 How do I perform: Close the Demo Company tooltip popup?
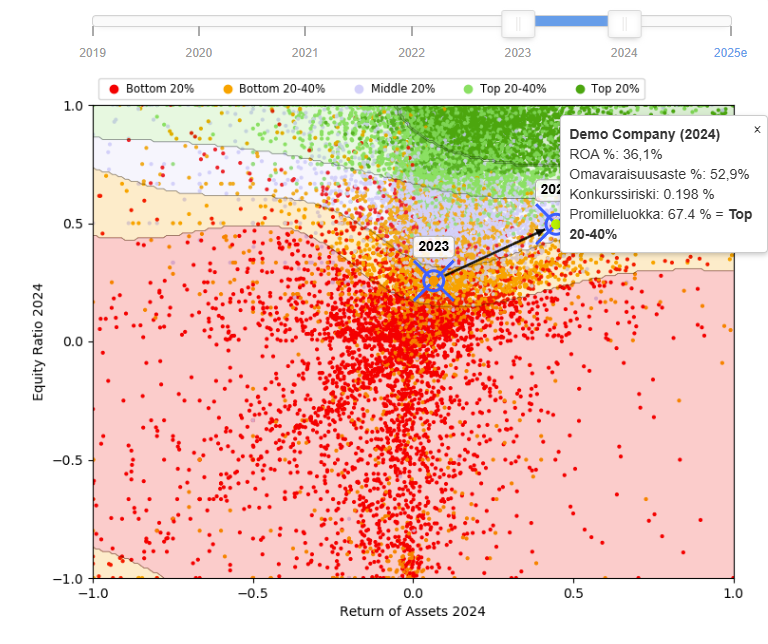(x=756, y=130)
